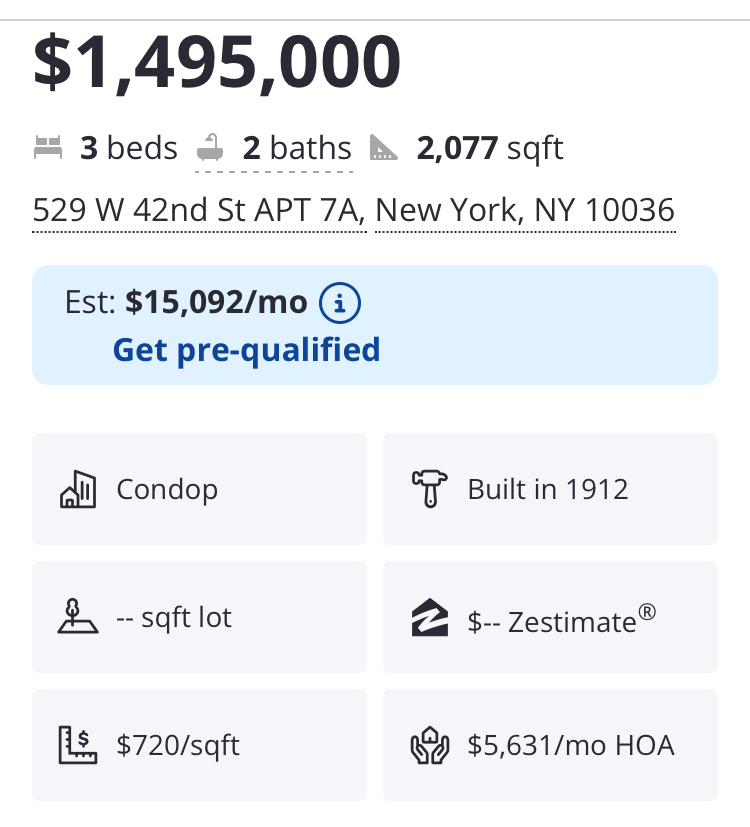Click the underlined 2 baths text

click(x=297, y=149)
